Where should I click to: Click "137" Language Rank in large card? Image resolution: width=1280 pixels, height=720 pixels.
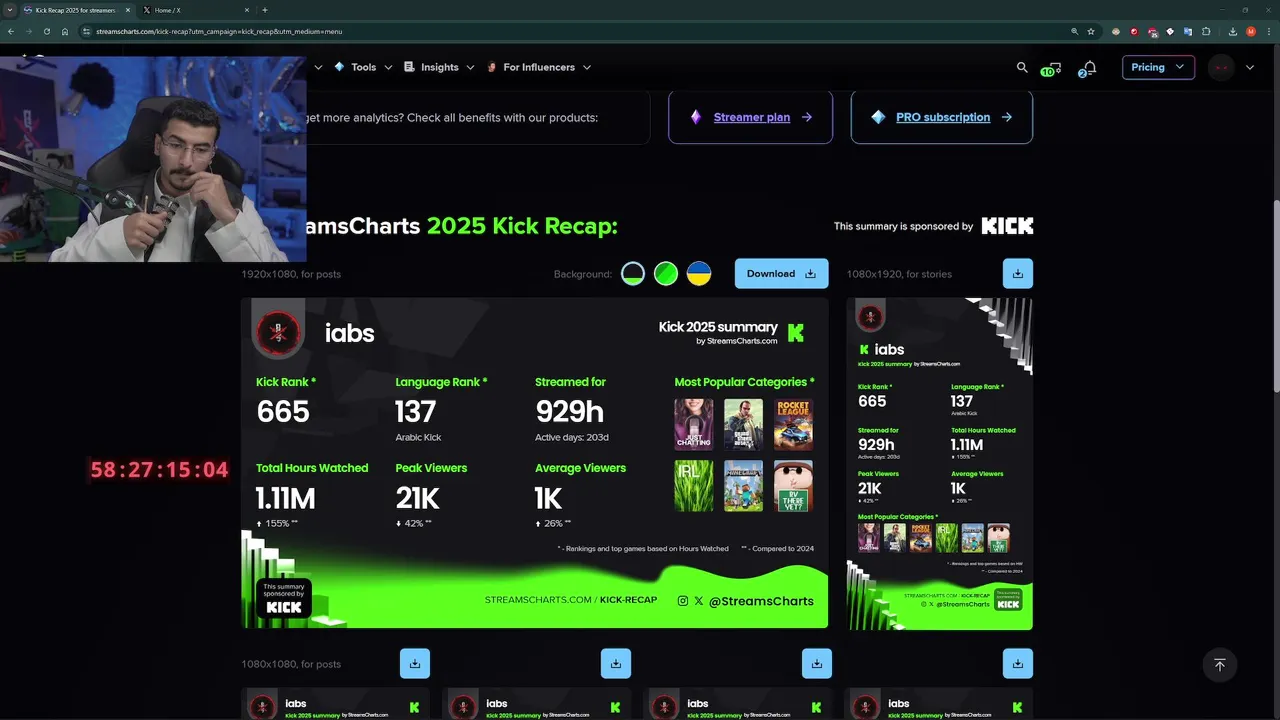[415, 412]
